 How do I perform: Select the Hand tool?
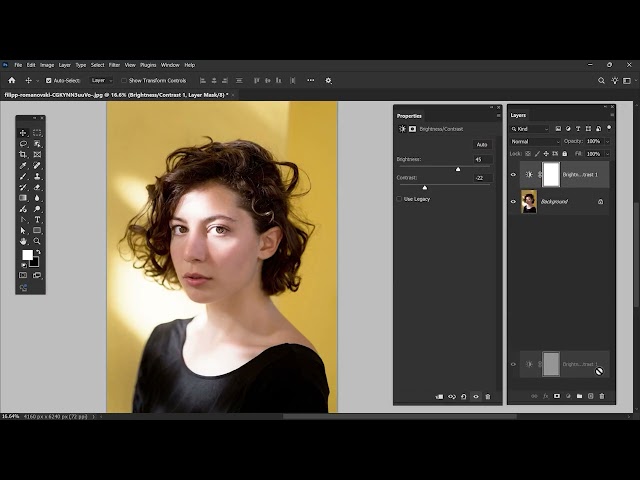(23, 241)
